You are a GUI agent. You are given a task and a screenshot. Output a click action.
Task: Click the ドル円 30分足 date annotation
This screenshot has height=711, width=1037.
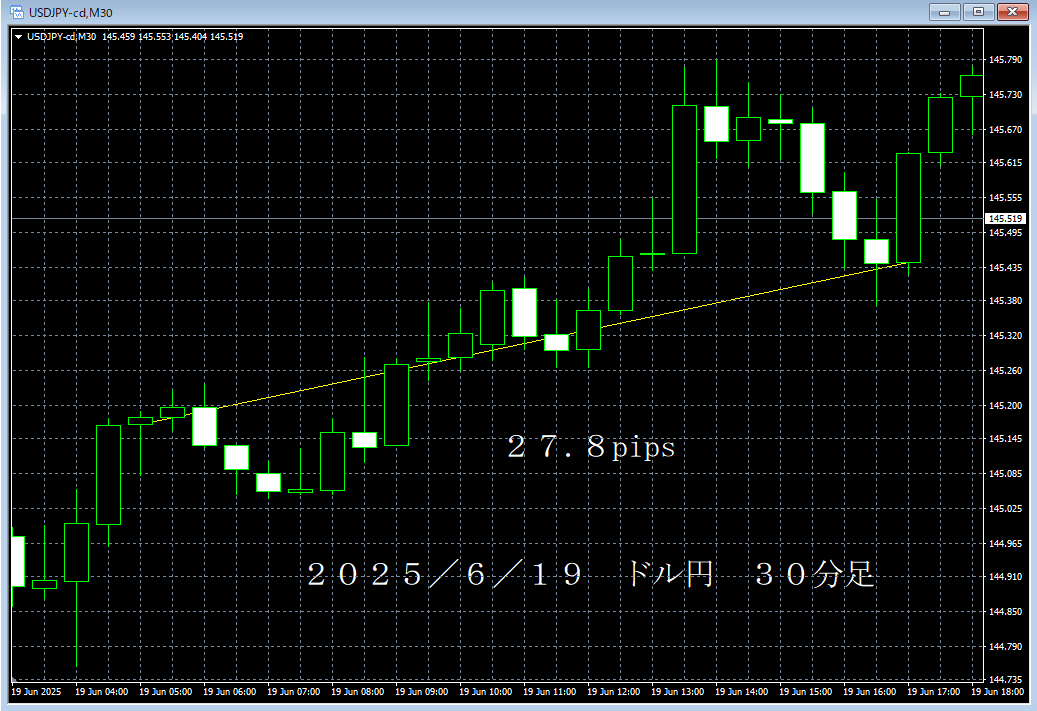[592, 575]
